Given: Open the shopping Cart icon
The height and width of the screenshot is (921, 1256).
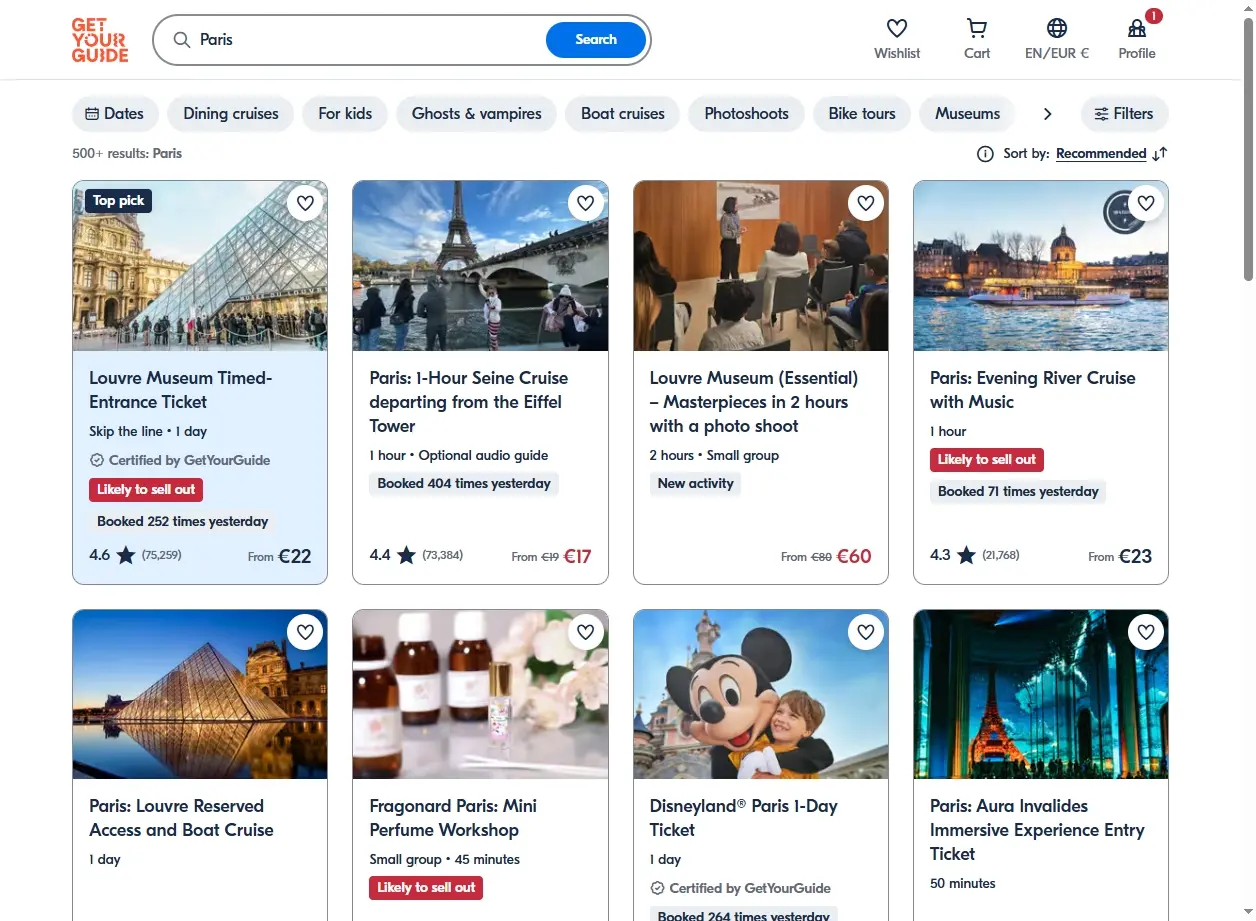Looking at the screenshot, I should [x=977, y=28].
